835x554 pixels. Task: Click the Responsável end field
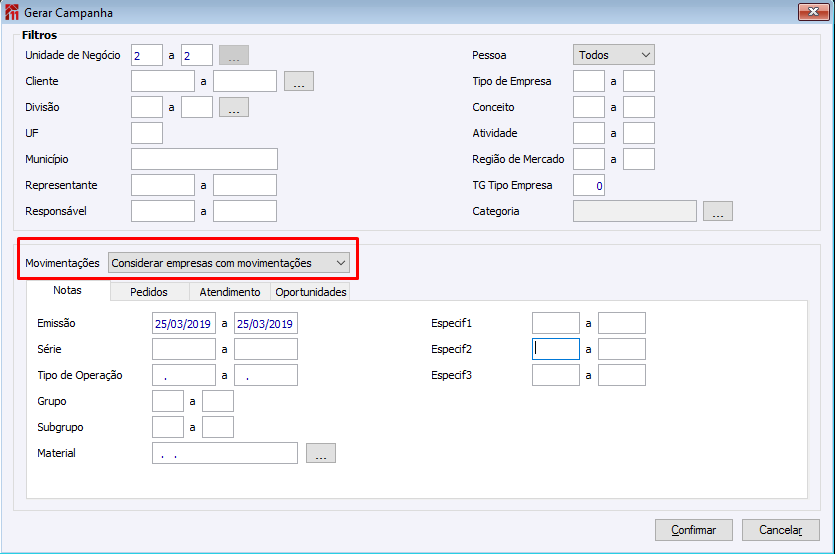point(245,211)
